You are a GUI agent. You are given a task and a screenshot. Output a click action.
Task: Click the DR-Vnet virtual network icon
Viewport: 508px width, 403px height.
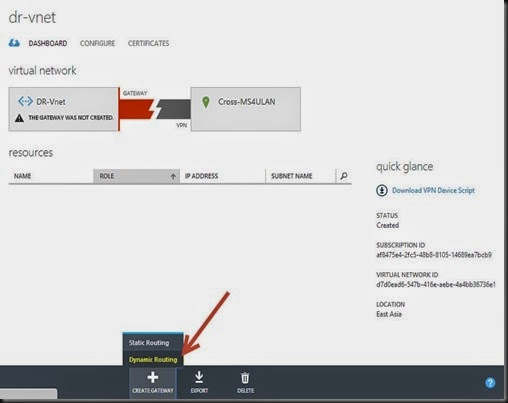point(25,101)
